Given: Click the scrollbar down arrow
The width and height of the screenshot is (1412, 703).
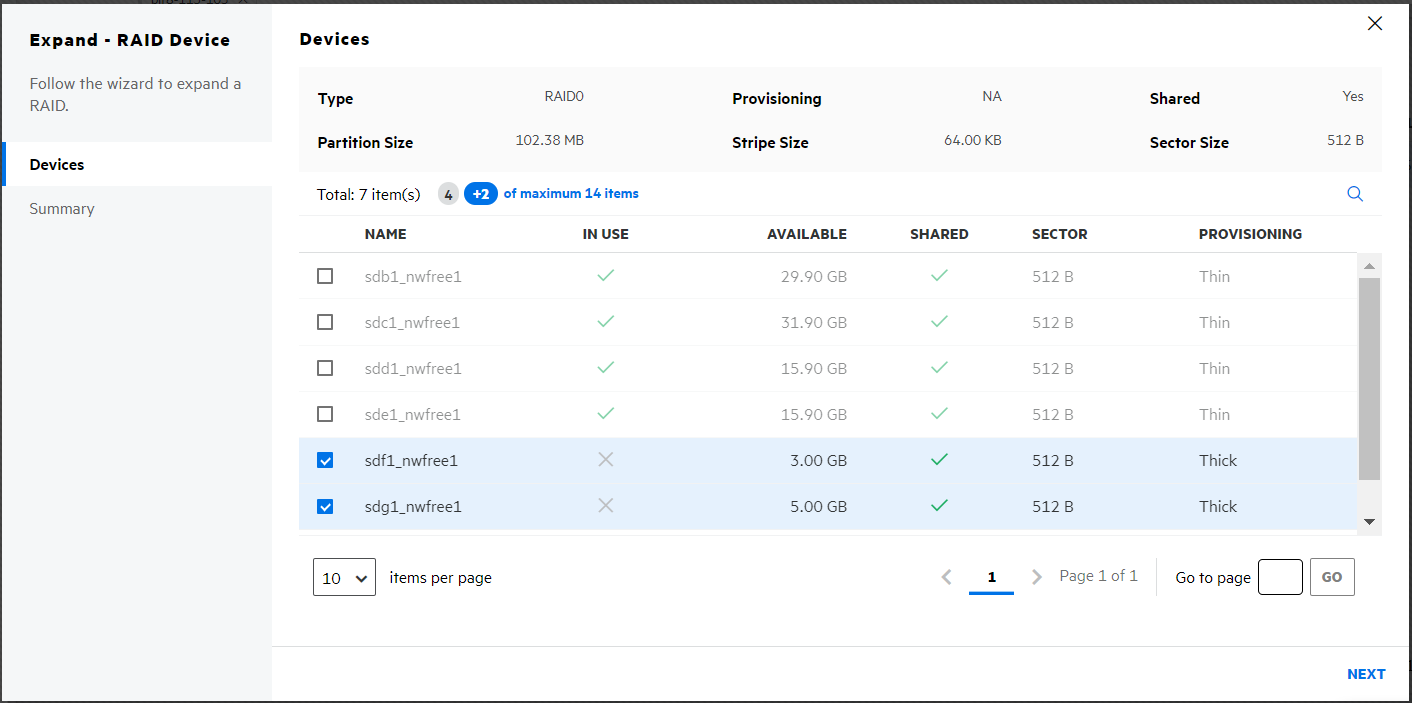Looking at the screenshot, I should [1369, 522].
